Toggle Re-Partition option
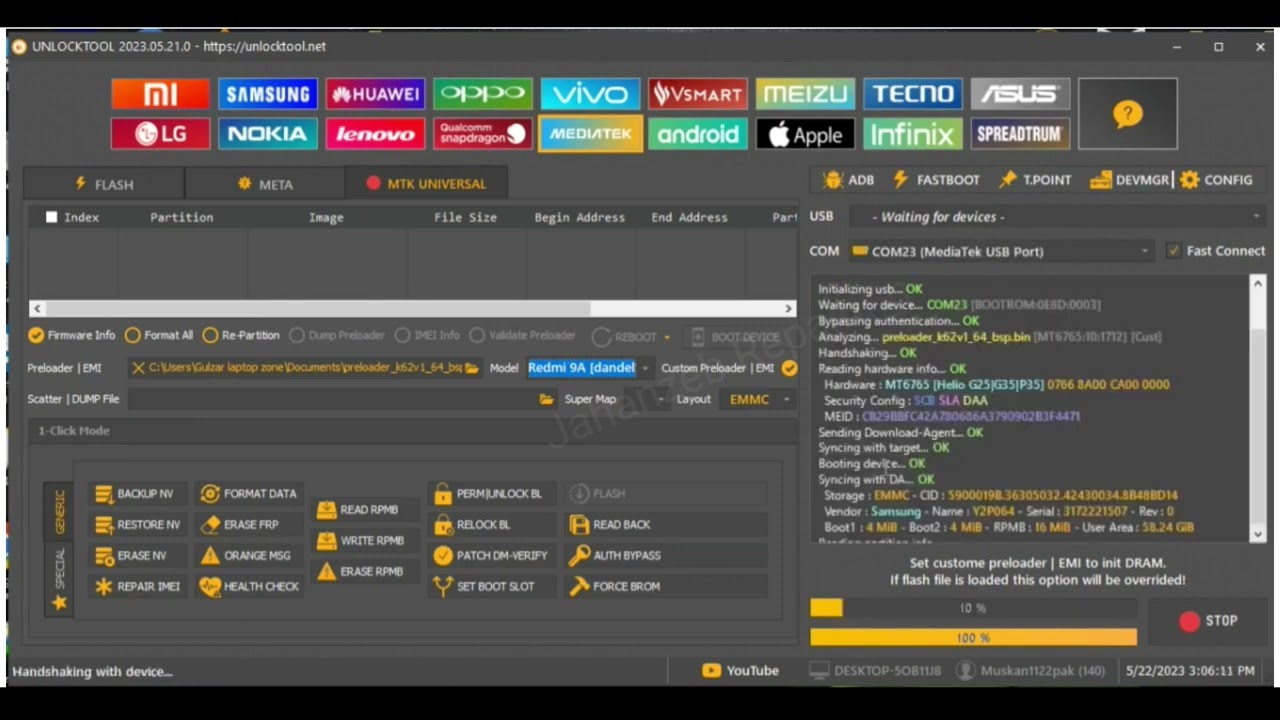Viewport: 1280px width, 720px height. pyautogui.click(x=241, y=336)
